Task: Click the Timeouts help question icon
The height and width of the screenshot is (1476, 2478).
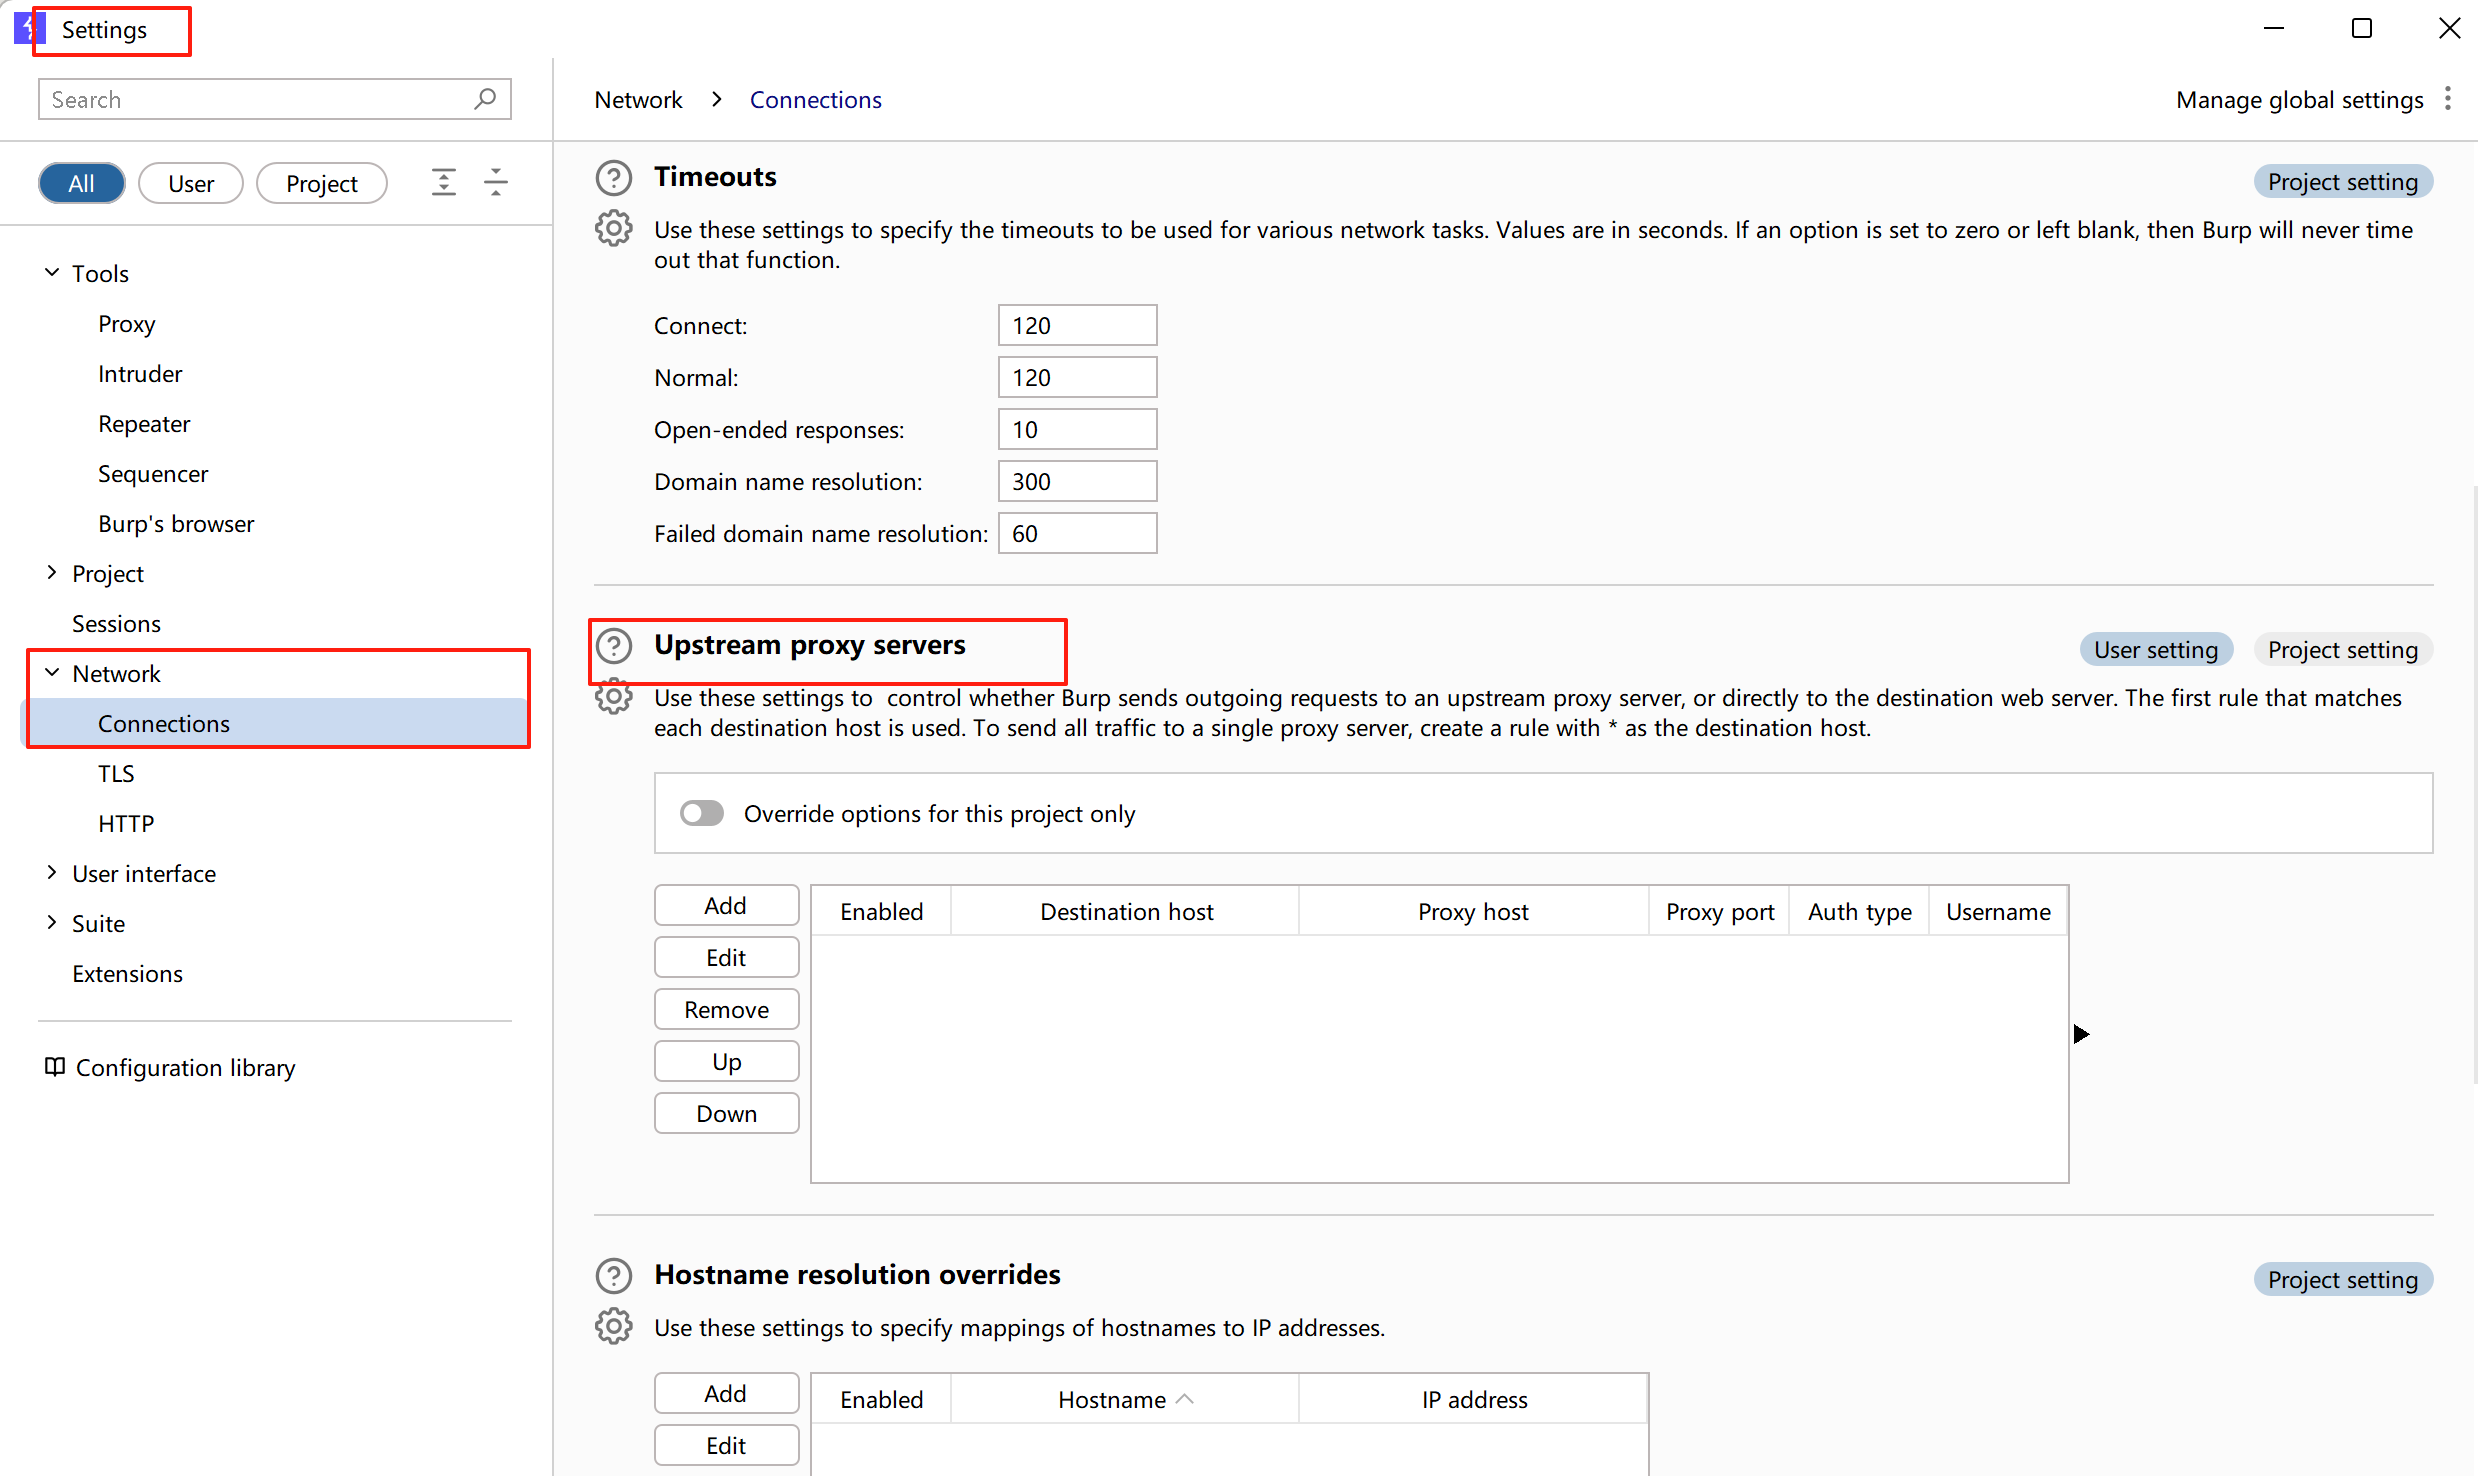Action: (613, 178)
